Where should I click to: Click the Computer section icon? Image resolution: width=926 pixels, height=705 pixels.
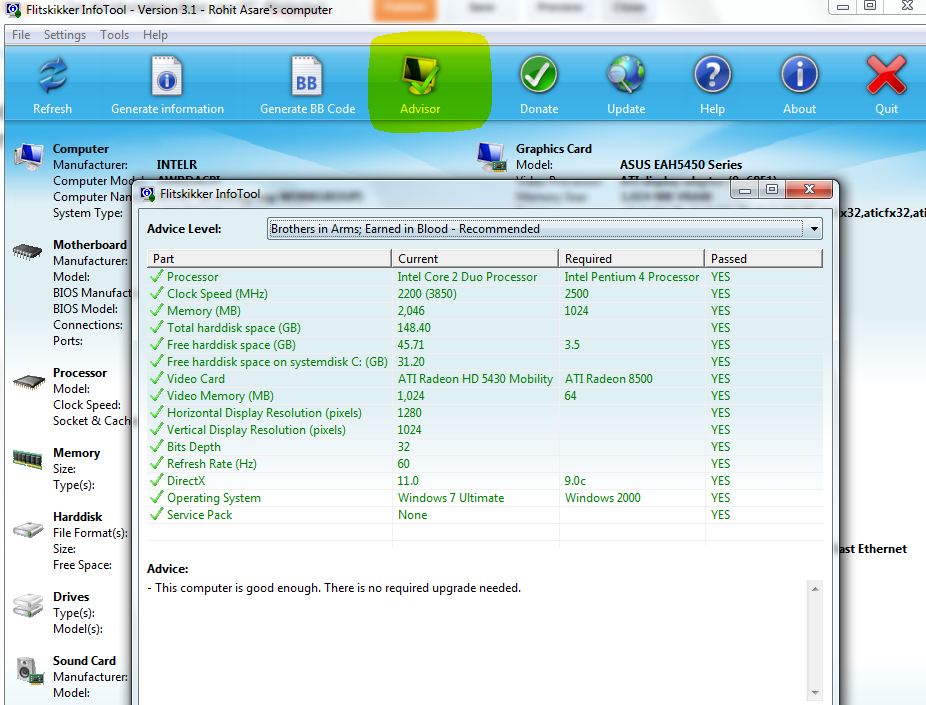28,156
